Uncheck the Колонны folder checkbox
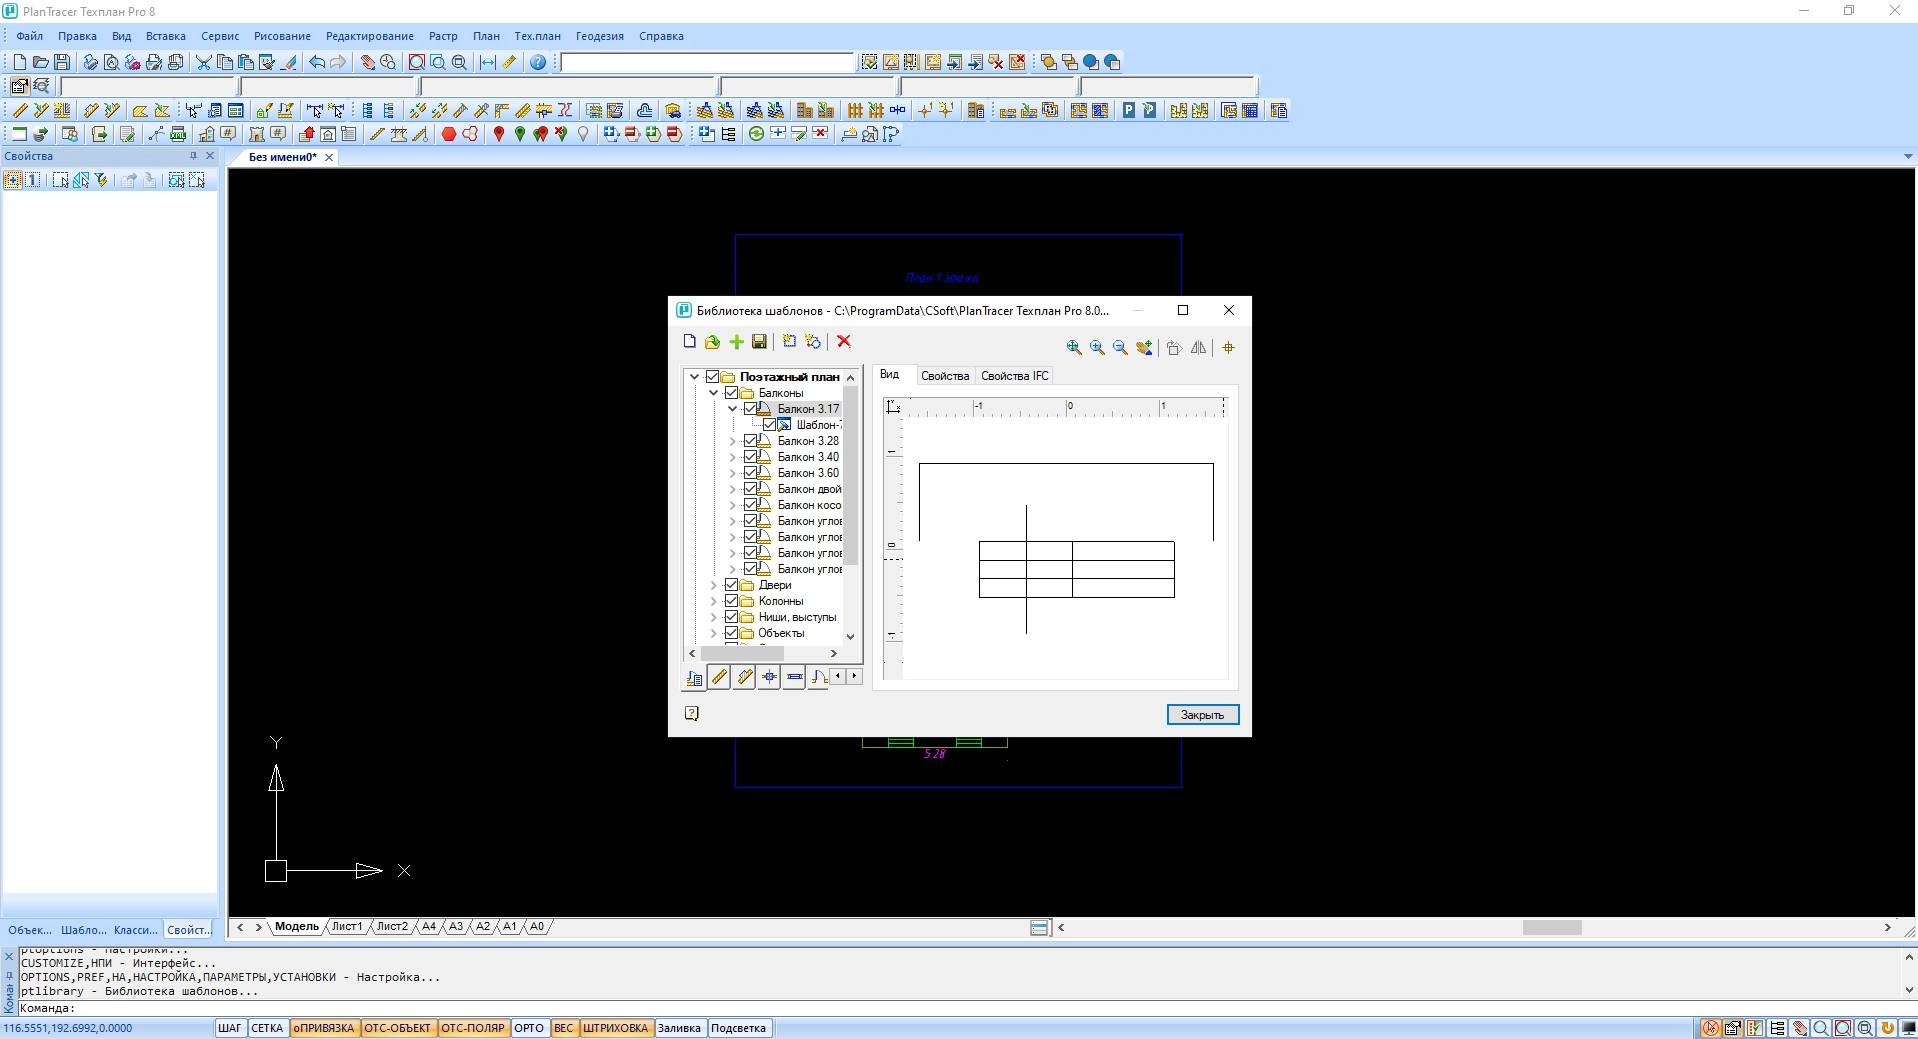 (x=731, y=601)
